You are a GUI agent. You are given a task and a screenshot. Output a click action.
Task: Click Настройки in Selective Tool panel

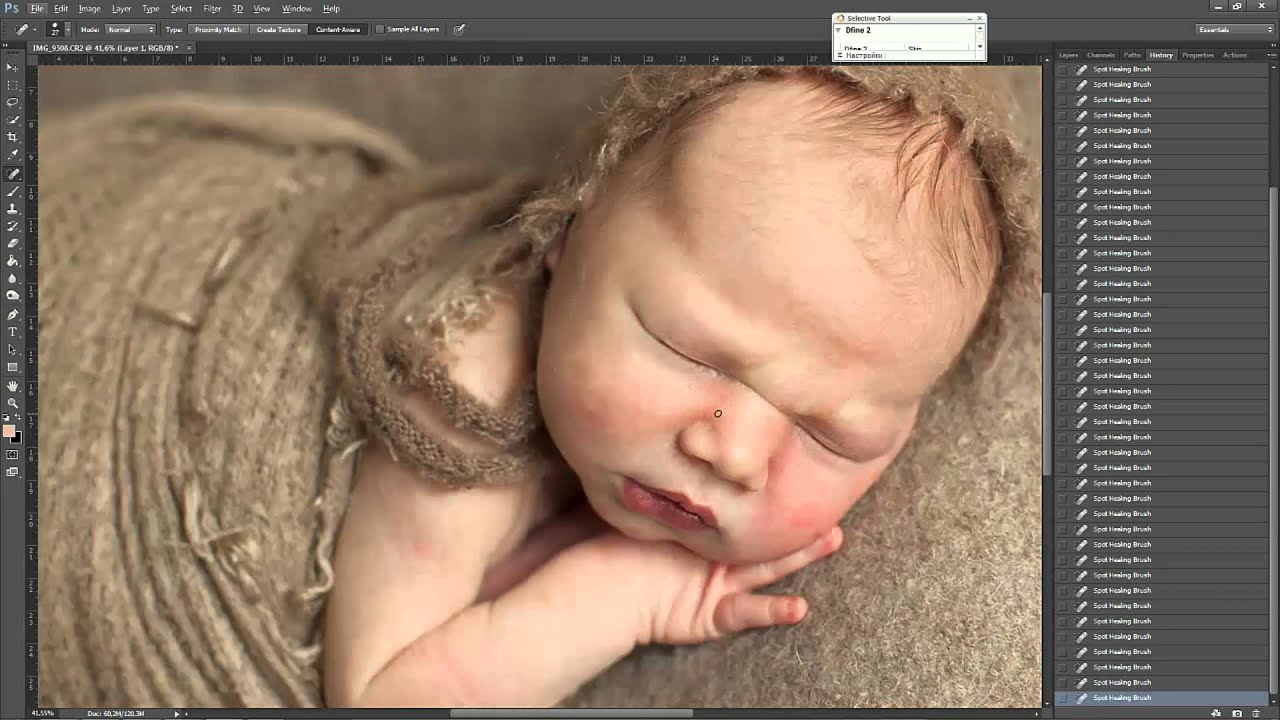click(864, 55)
